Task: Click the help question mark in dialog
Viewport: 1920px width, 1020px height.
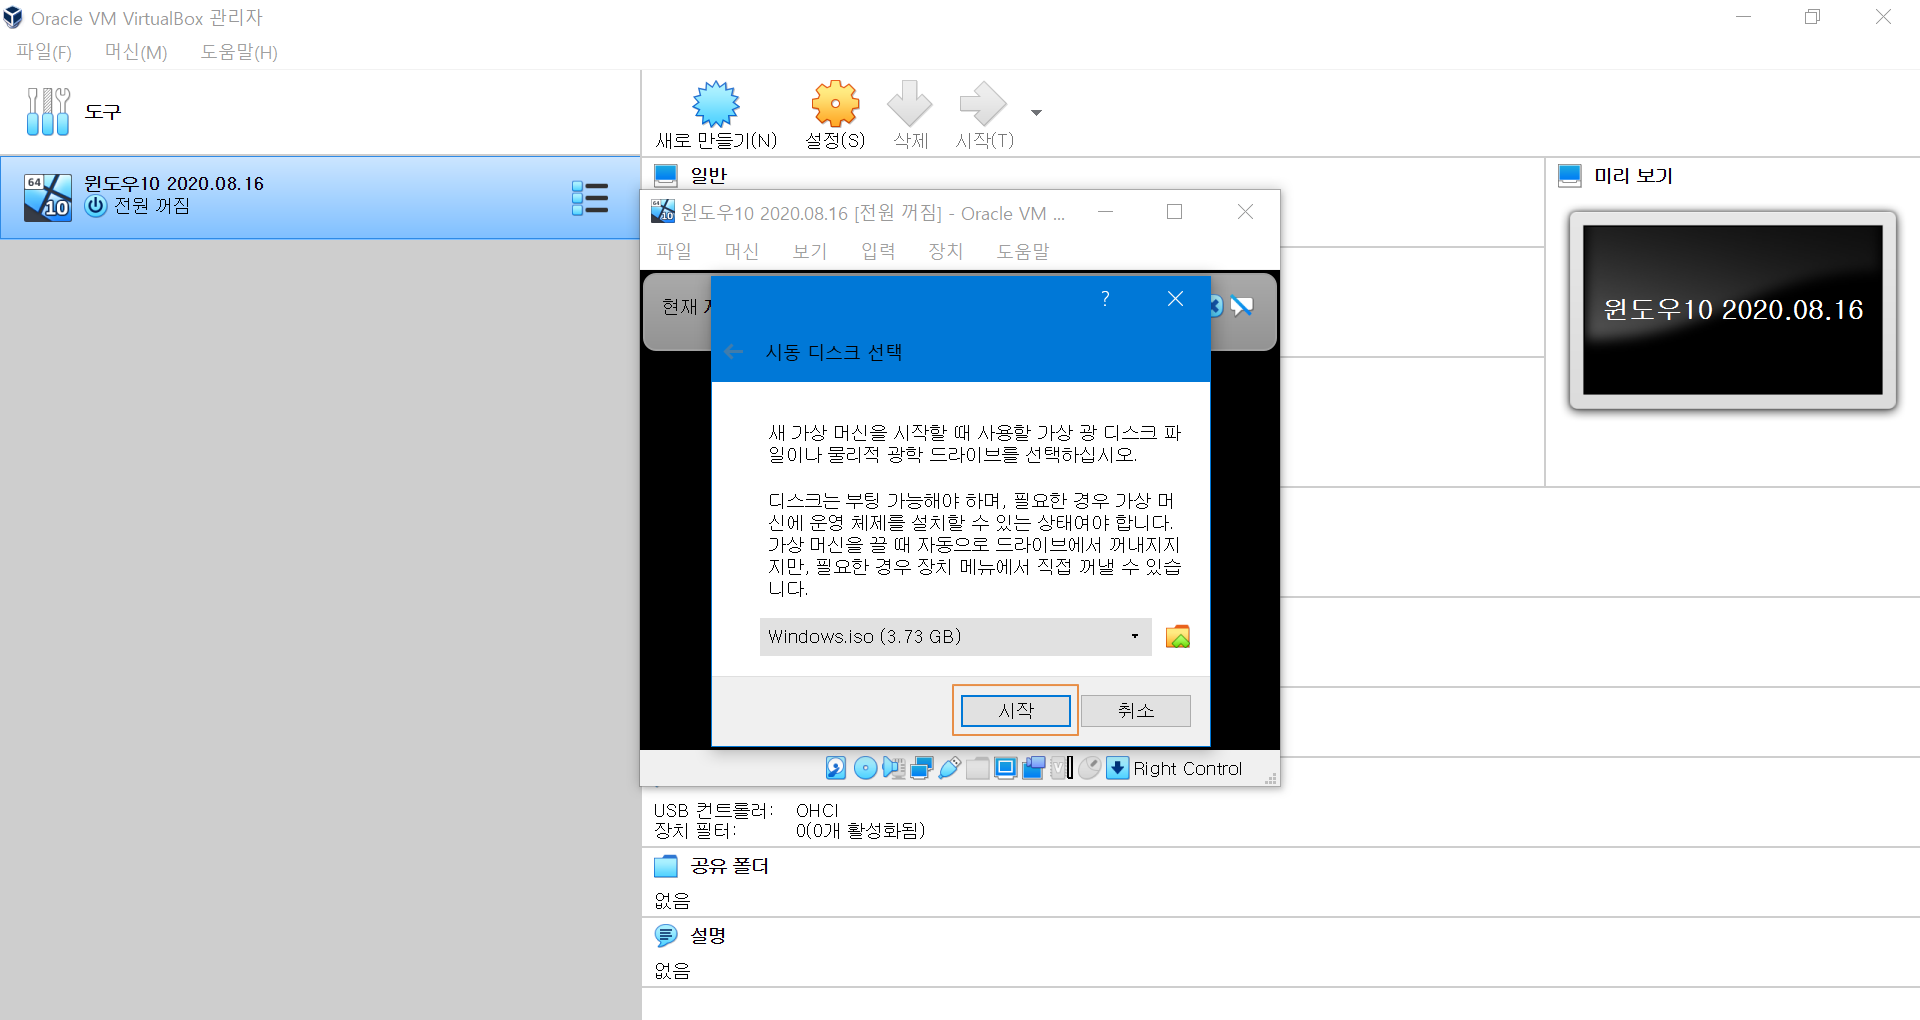Action: 1105,298
